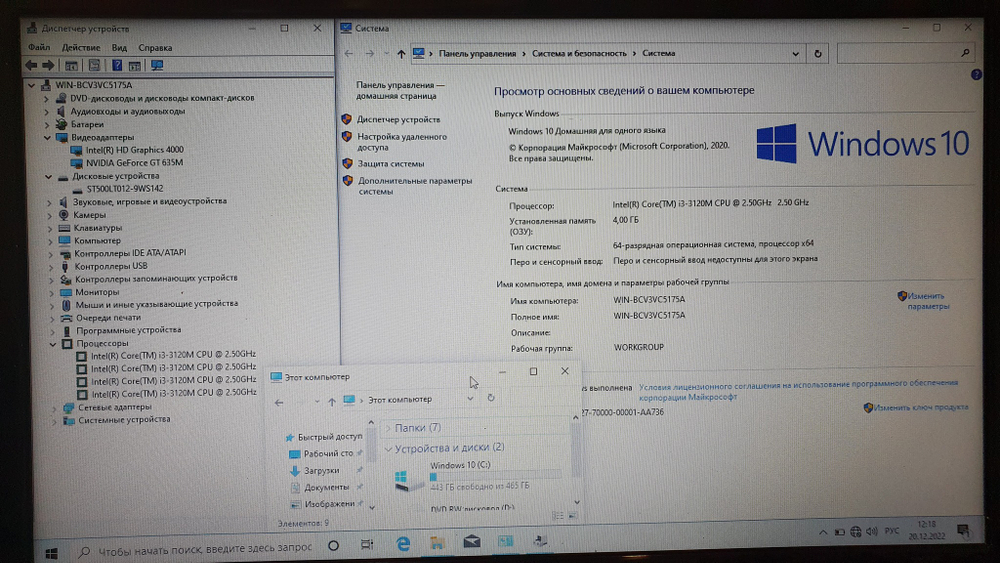Open Дополнительные параметры системы link
Image resolution: width=1000 pixels, height=563 pixels.
415,186
